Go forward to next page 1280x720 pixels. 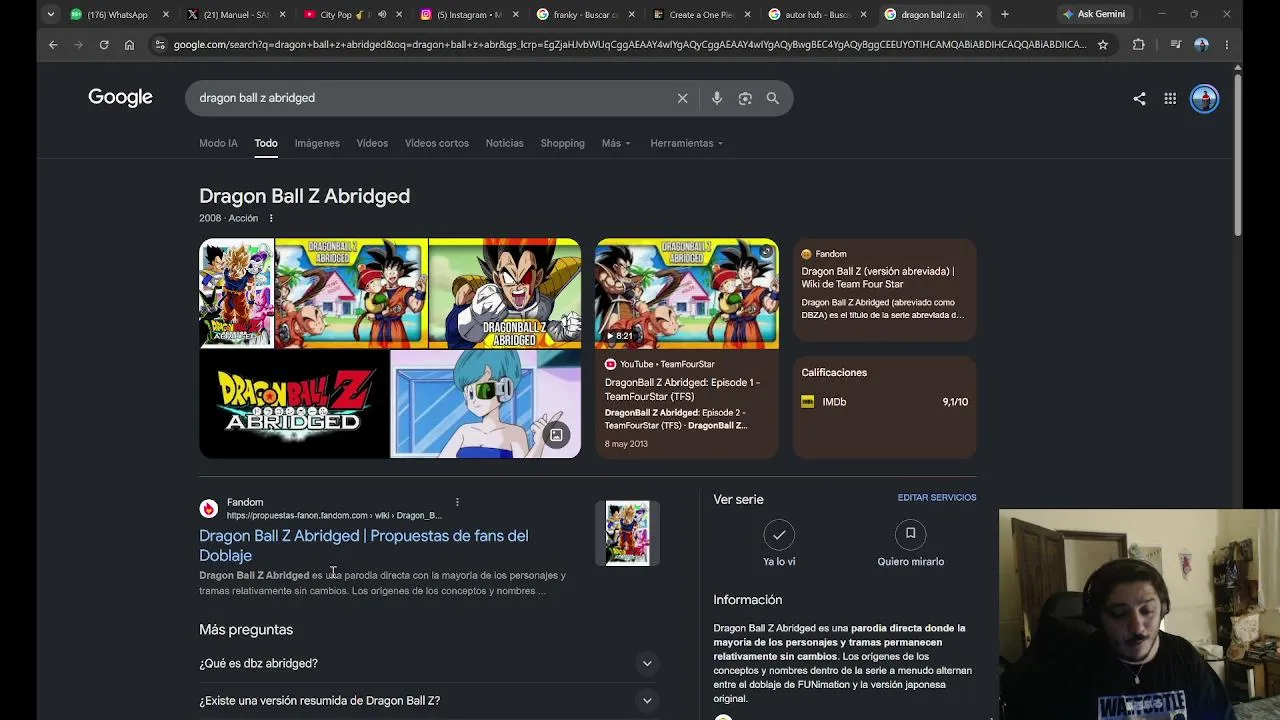[78, 44]
